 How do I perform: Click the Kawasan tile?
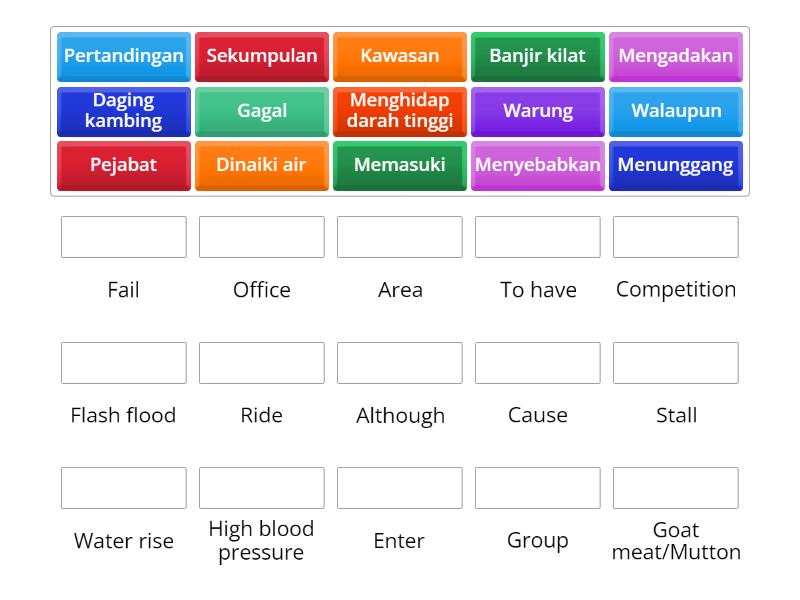(x=399, y=57)
